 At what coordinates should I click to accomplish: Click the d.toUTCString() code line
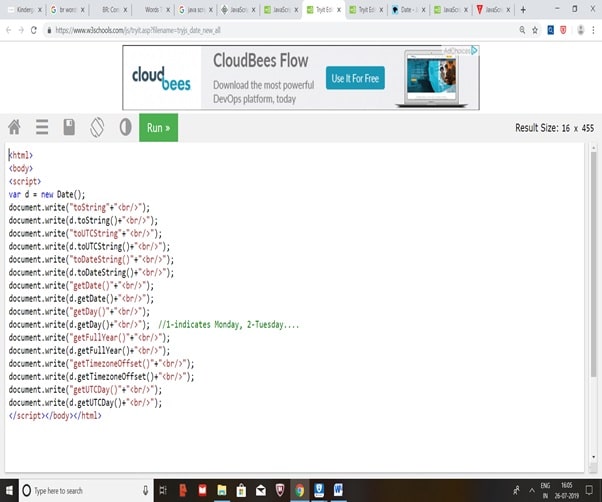[x=89, y=246]
